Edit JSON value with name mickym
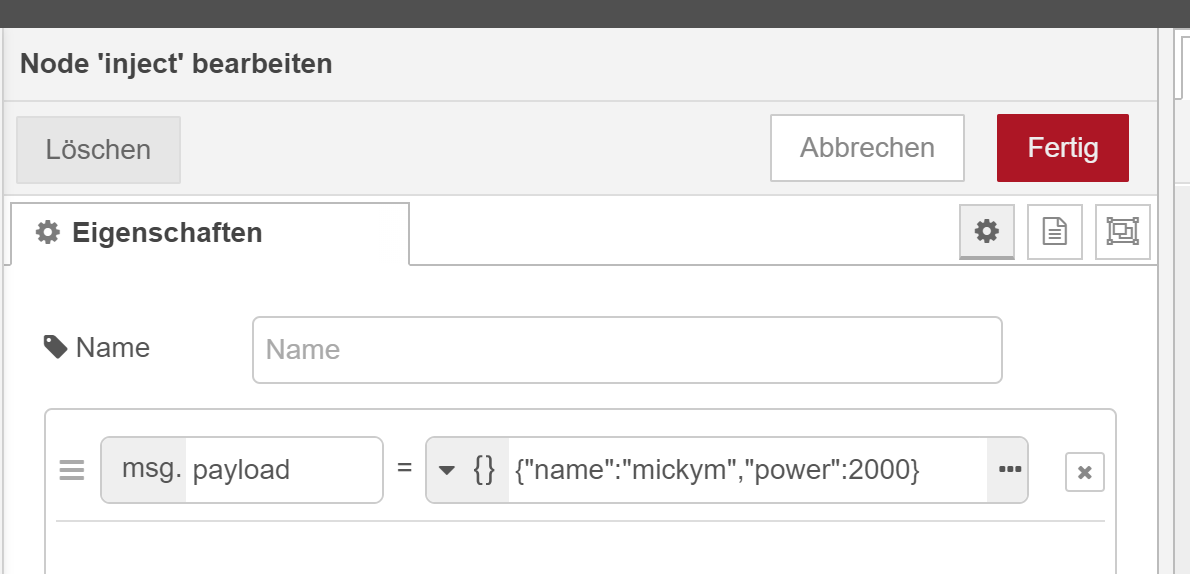 748,470
